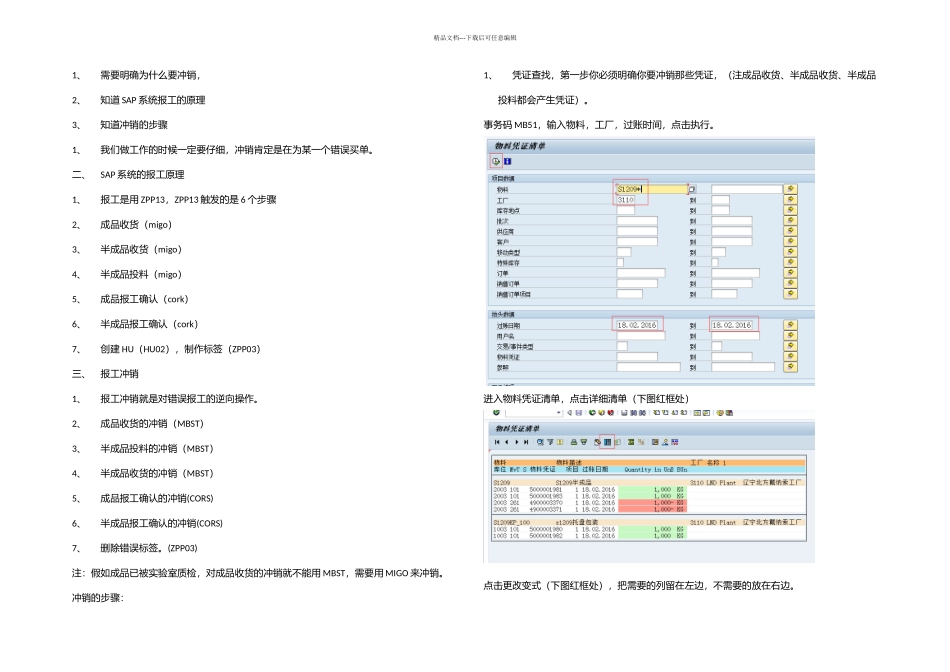Image resolution: width=950 pixels, height=672 pixels.
Task: Click the 过账日期 to-date field 18.02.2016
Action: pos(732,325)
